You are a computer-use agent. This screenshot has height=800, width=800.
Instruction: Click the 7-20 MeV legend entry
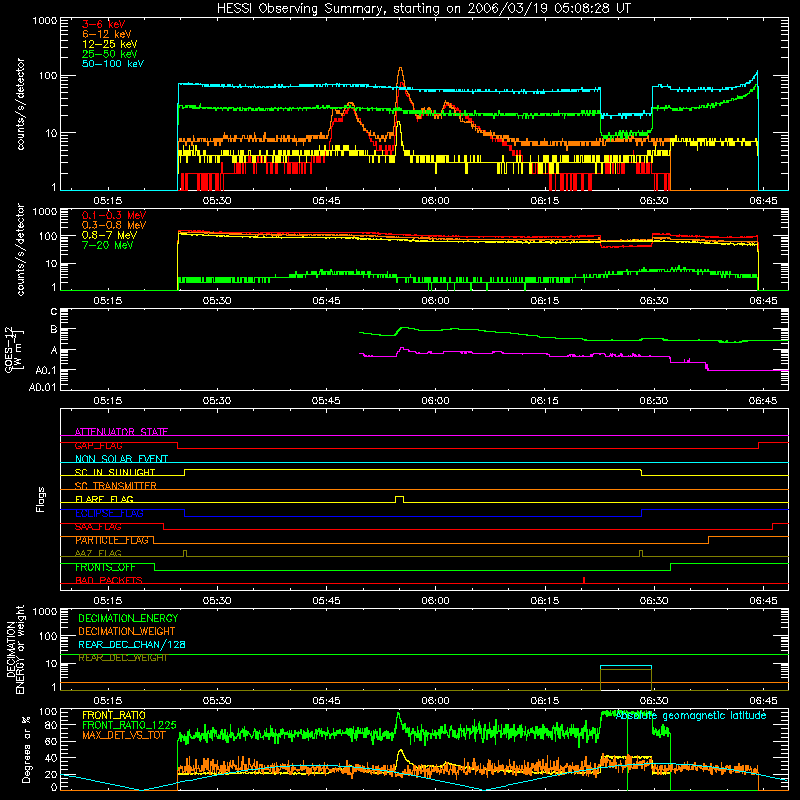[108, 245]
